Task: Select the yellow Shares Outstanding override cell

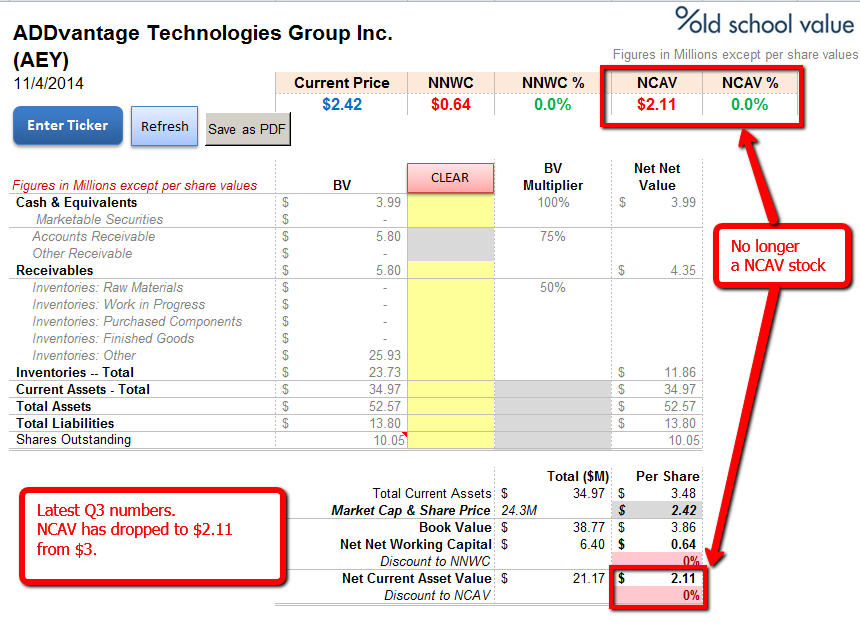Action: (x=450, y=440)
